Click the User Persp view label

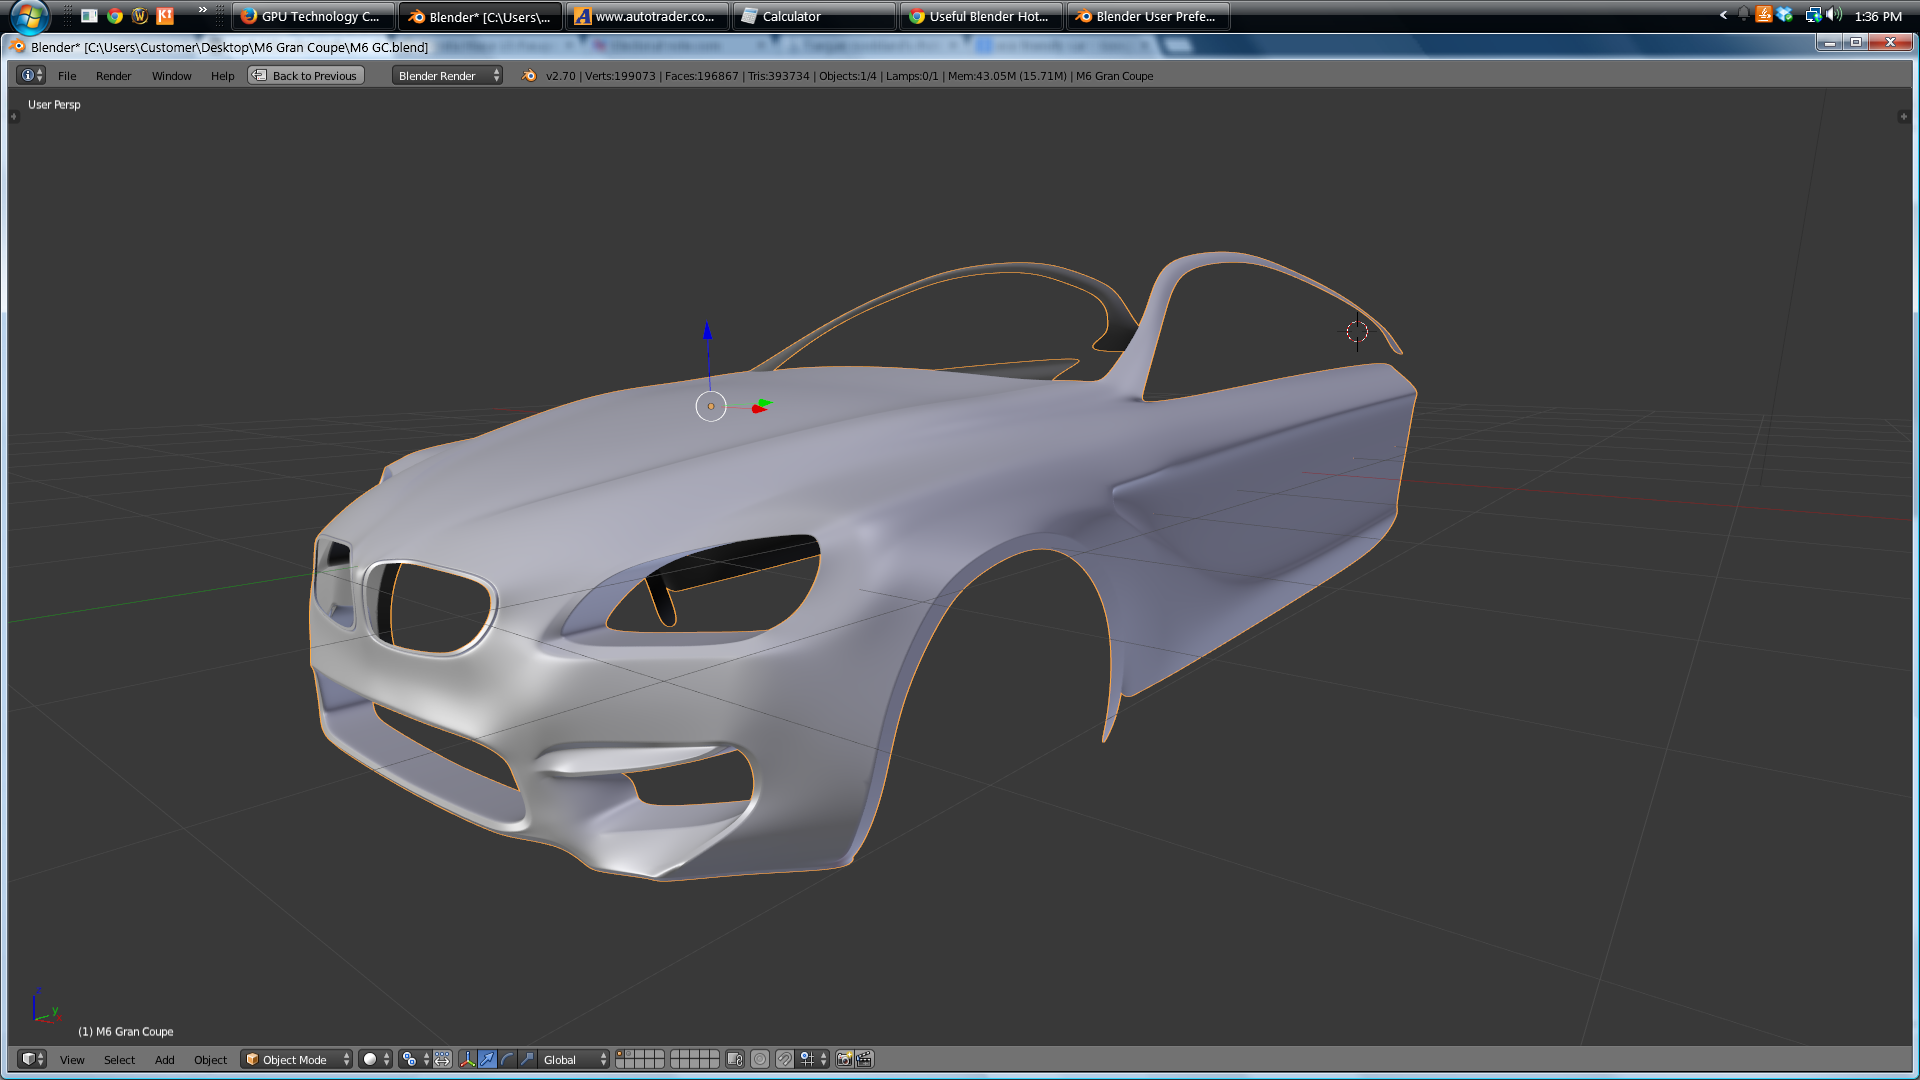pos(54,105)
